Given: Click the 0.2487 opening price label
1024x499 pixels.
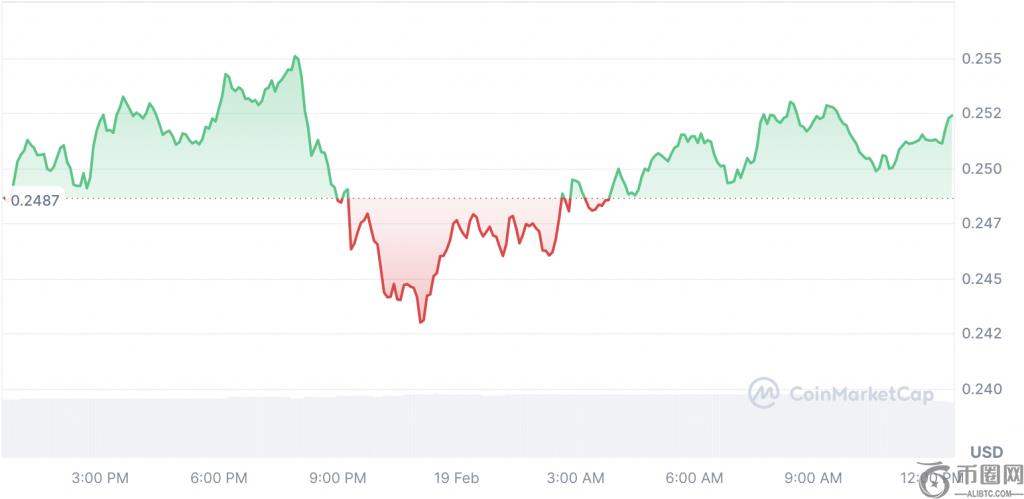Looking at the screenshot, I should pyautogui.click(x=35, y=200).
